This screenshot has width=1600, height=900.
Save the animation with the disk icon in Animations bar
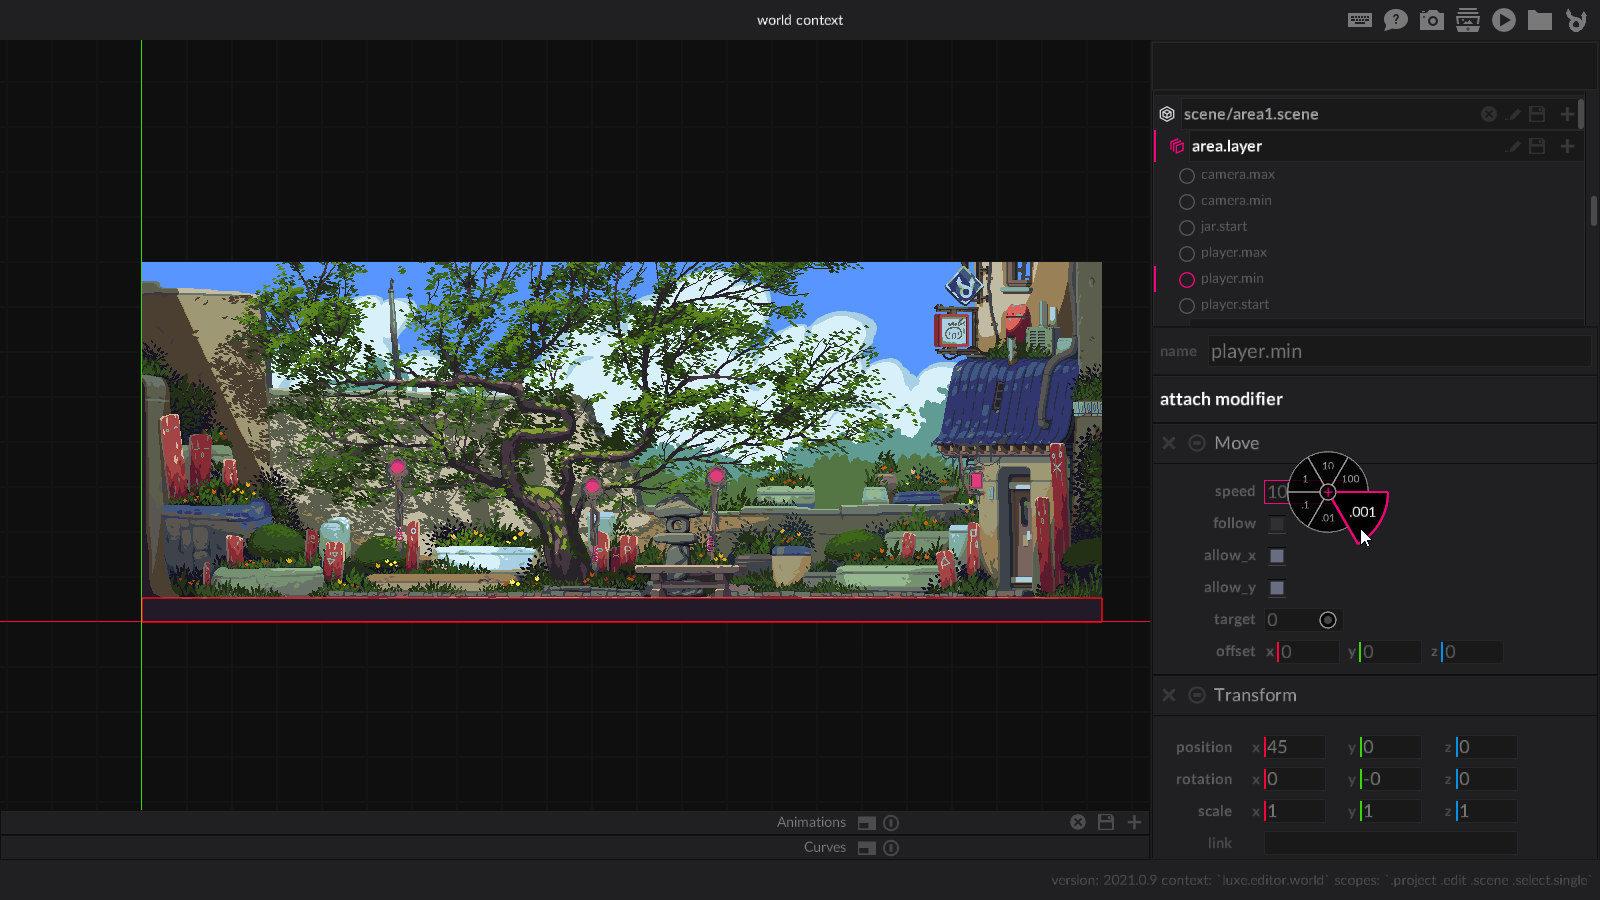point(1106,822)
